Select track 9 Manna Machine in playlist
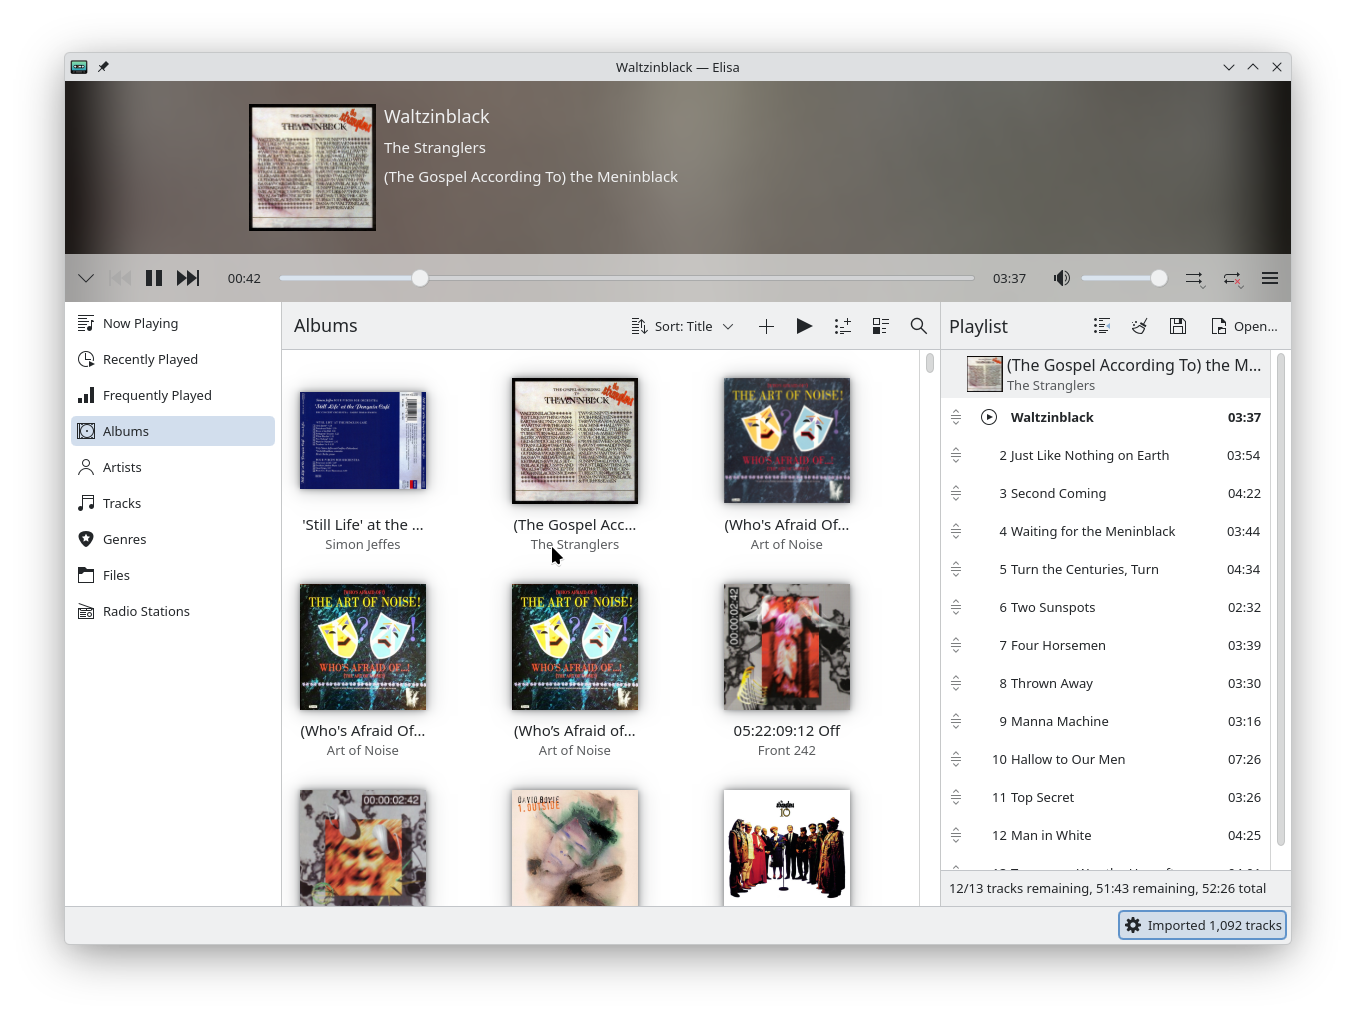1356x1021 pixels. [1106, 721]
